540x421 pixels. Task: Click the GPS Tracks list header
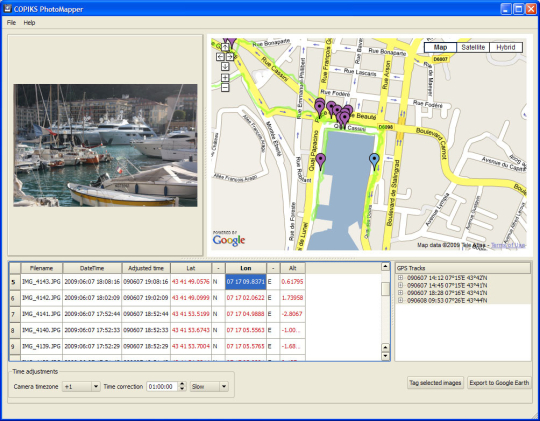click(463, 268)
